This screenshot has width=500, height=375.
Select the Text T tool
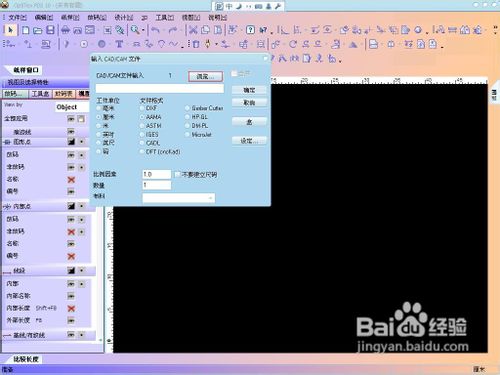119,44
